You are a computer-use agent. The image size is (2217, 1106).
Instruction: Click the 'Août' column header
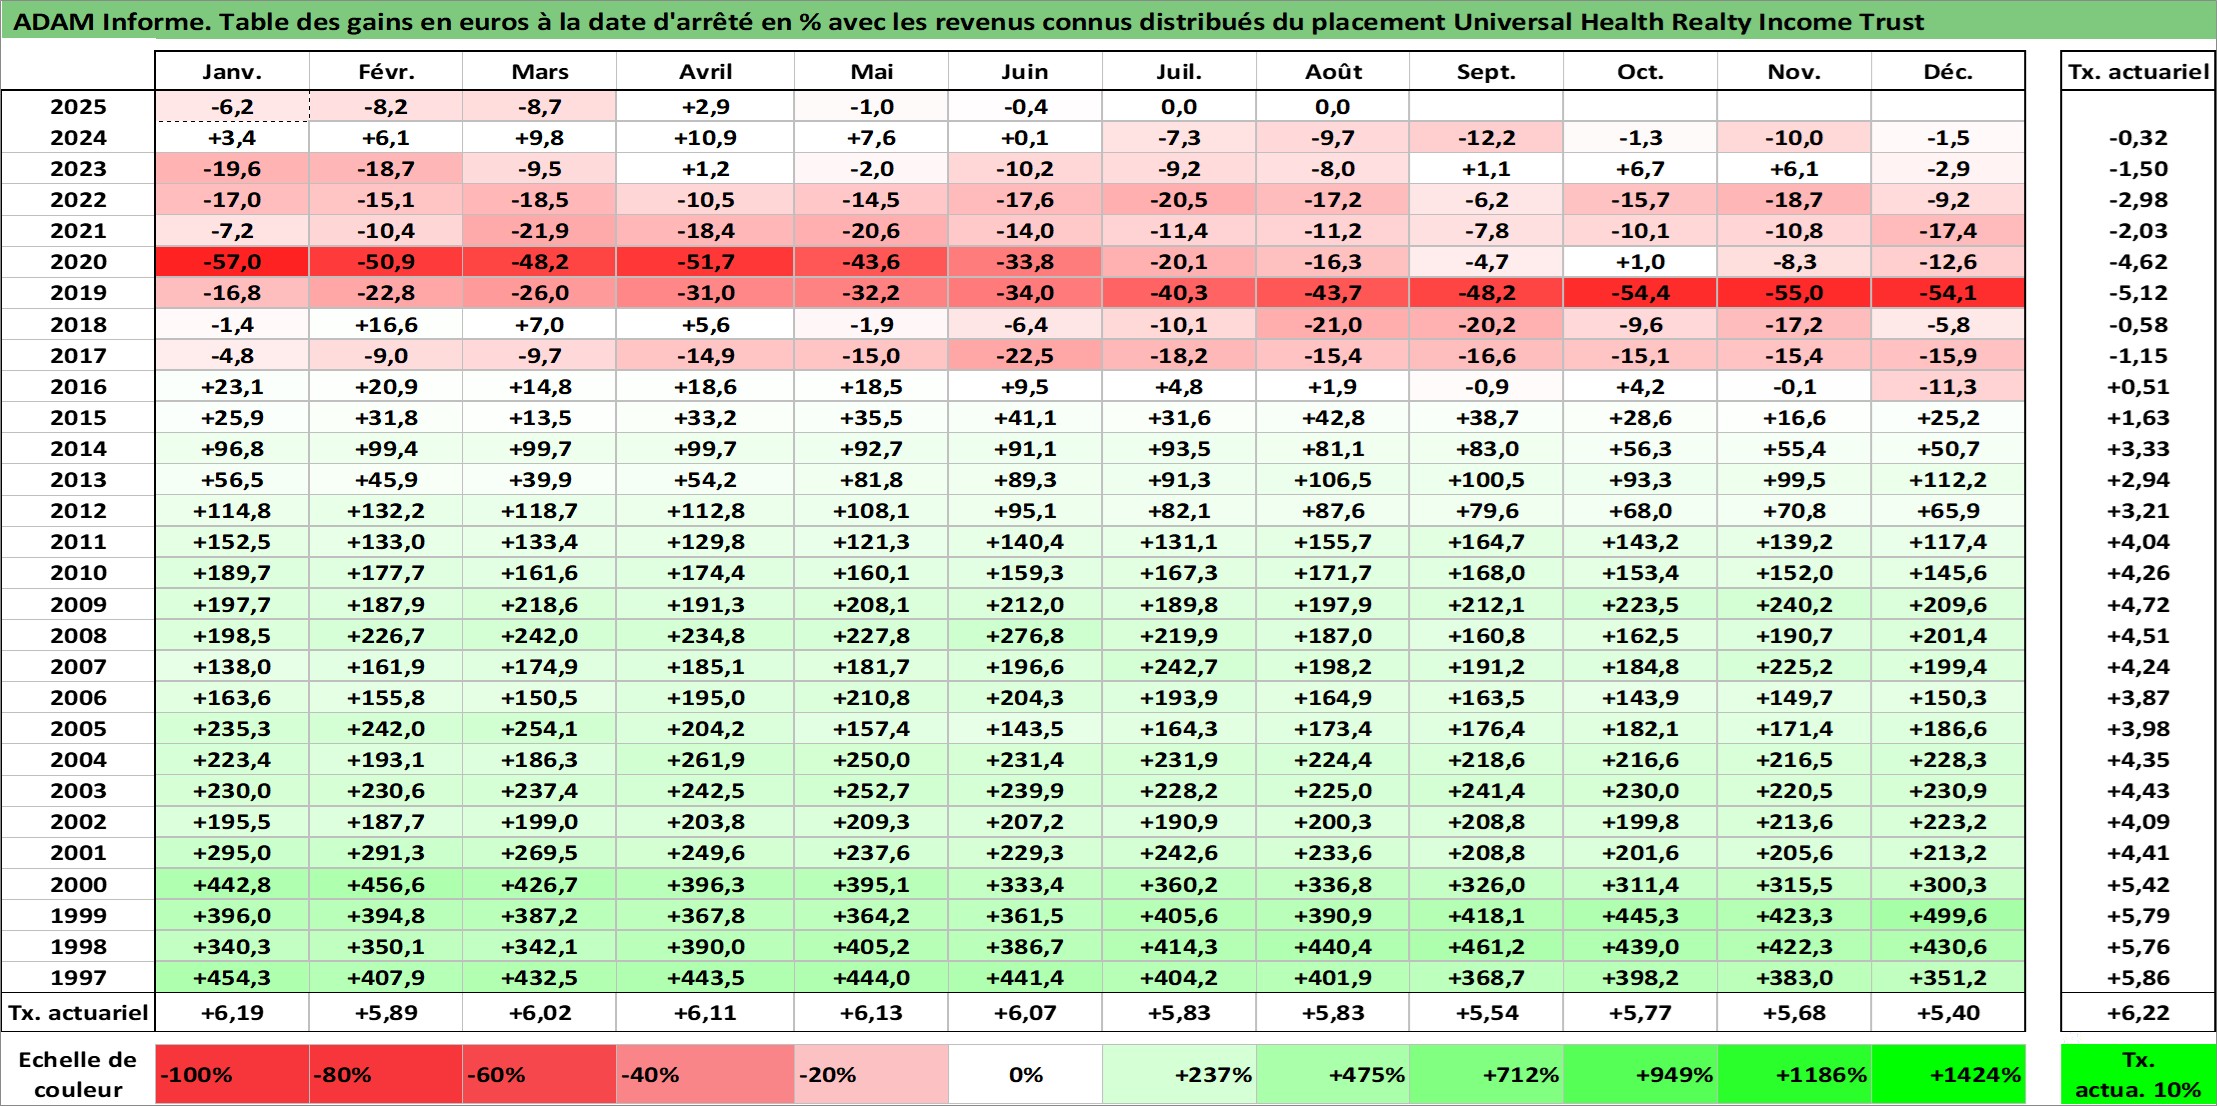coord(1333,71)
